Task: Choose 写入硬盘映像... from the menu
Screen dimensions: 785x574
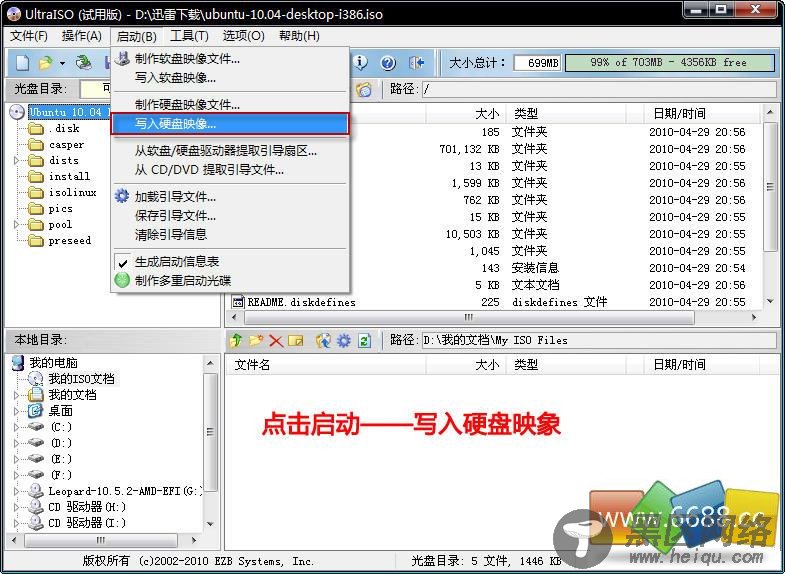Action: point(230,124)
